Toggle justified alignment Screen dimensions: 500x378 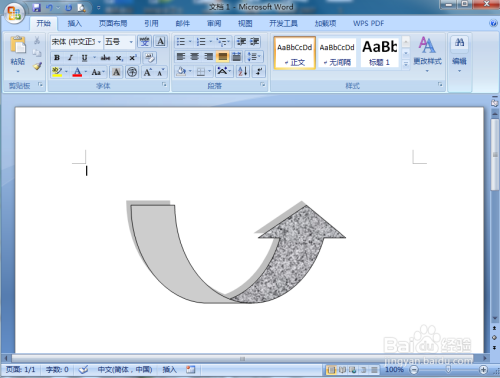point(222,57)
